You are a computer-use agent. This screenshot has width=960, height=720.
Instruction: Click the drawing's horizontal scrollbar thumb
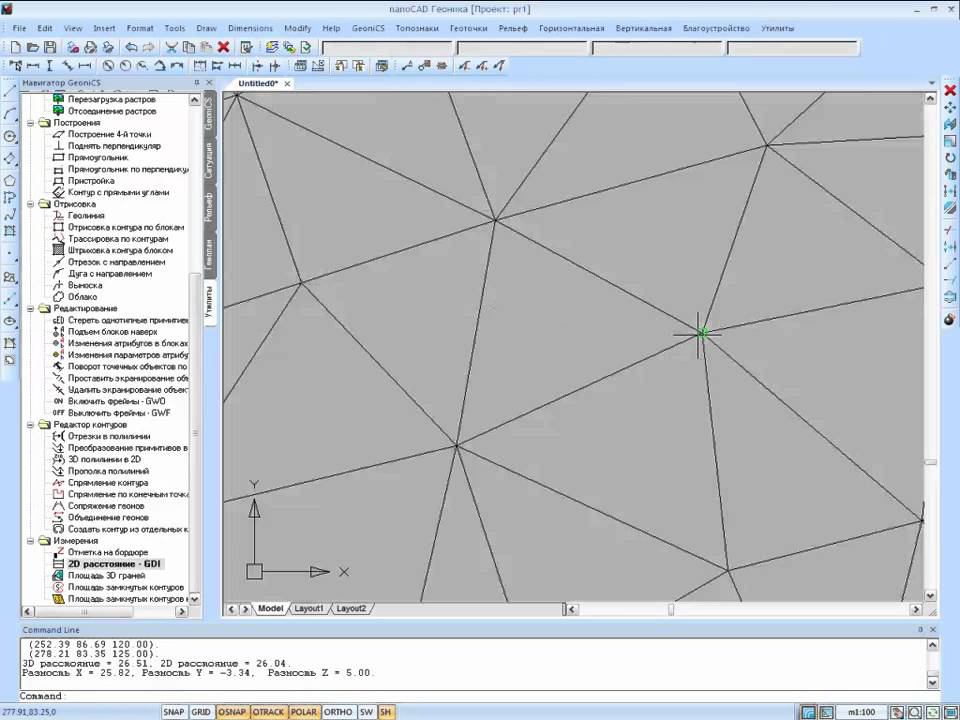(671, 609)
